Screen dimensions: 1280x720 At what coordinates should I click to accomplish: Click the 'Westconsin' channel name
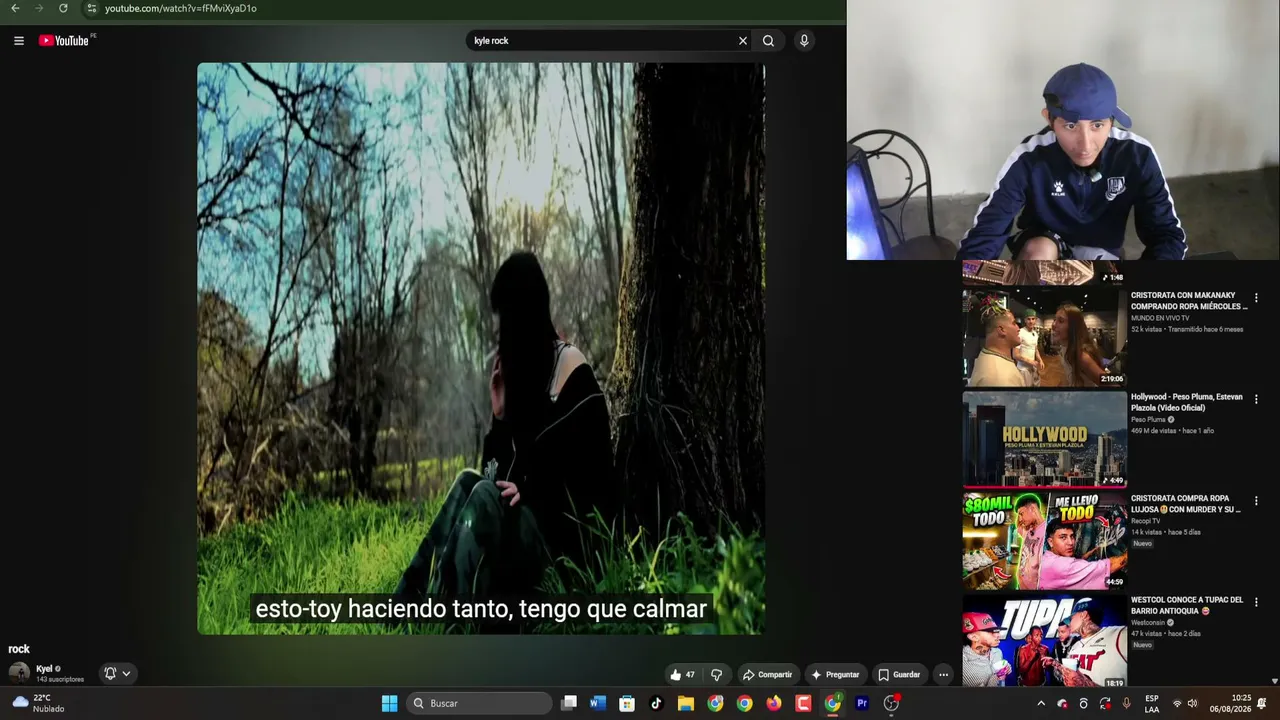1149,622
